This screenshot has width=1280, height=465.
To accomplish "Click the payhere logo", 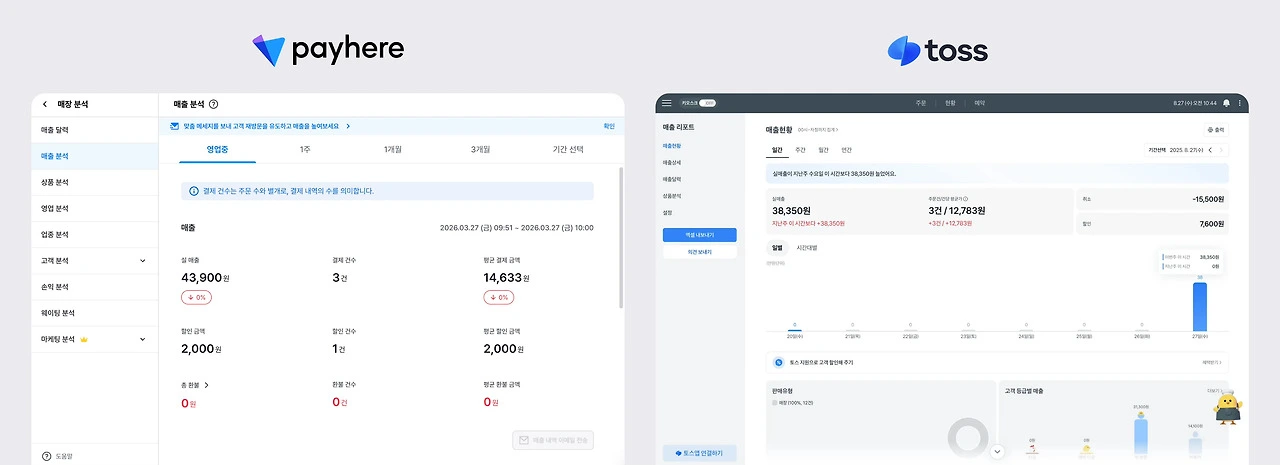I will pos(328,50).
